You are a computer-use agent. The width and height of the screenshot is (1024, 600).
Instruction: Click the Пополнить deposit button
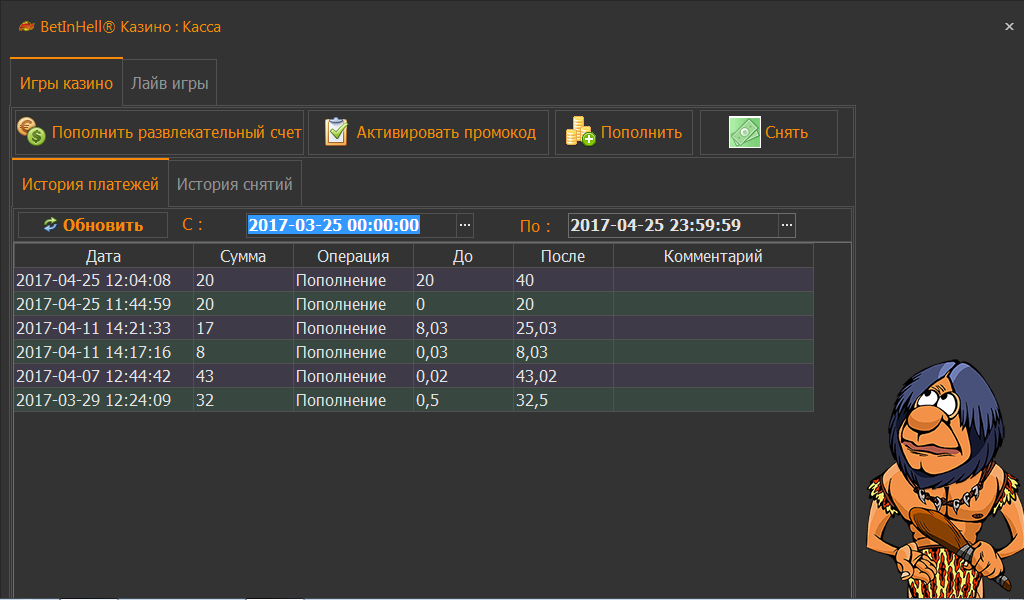coord(624,133)
